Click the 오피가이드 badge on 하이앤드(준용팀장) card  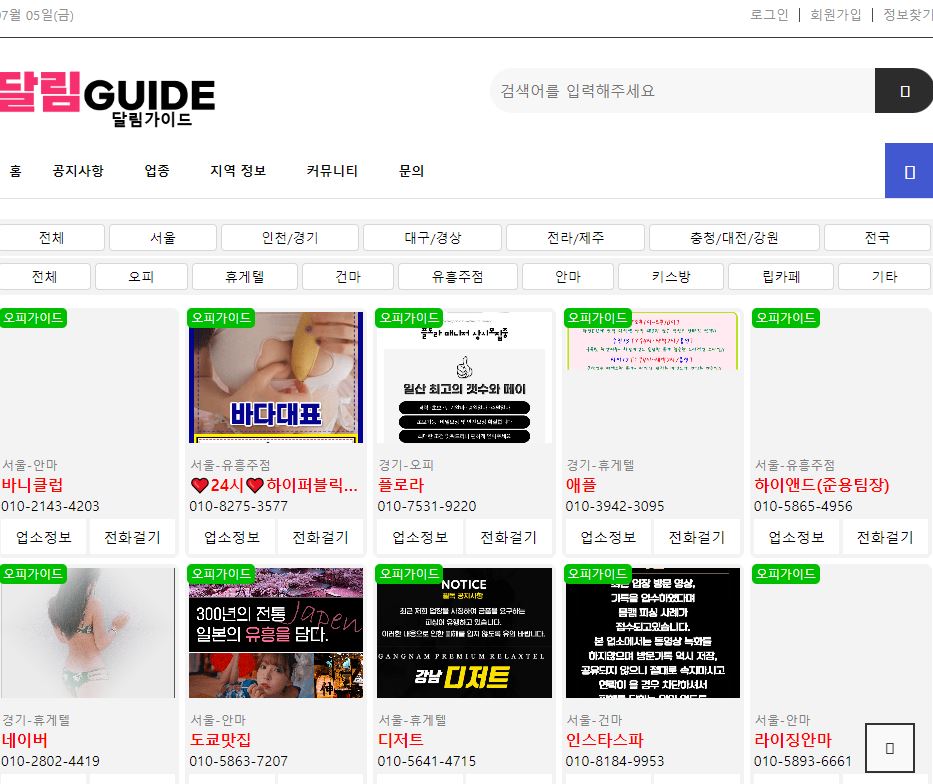coord(785,318)
